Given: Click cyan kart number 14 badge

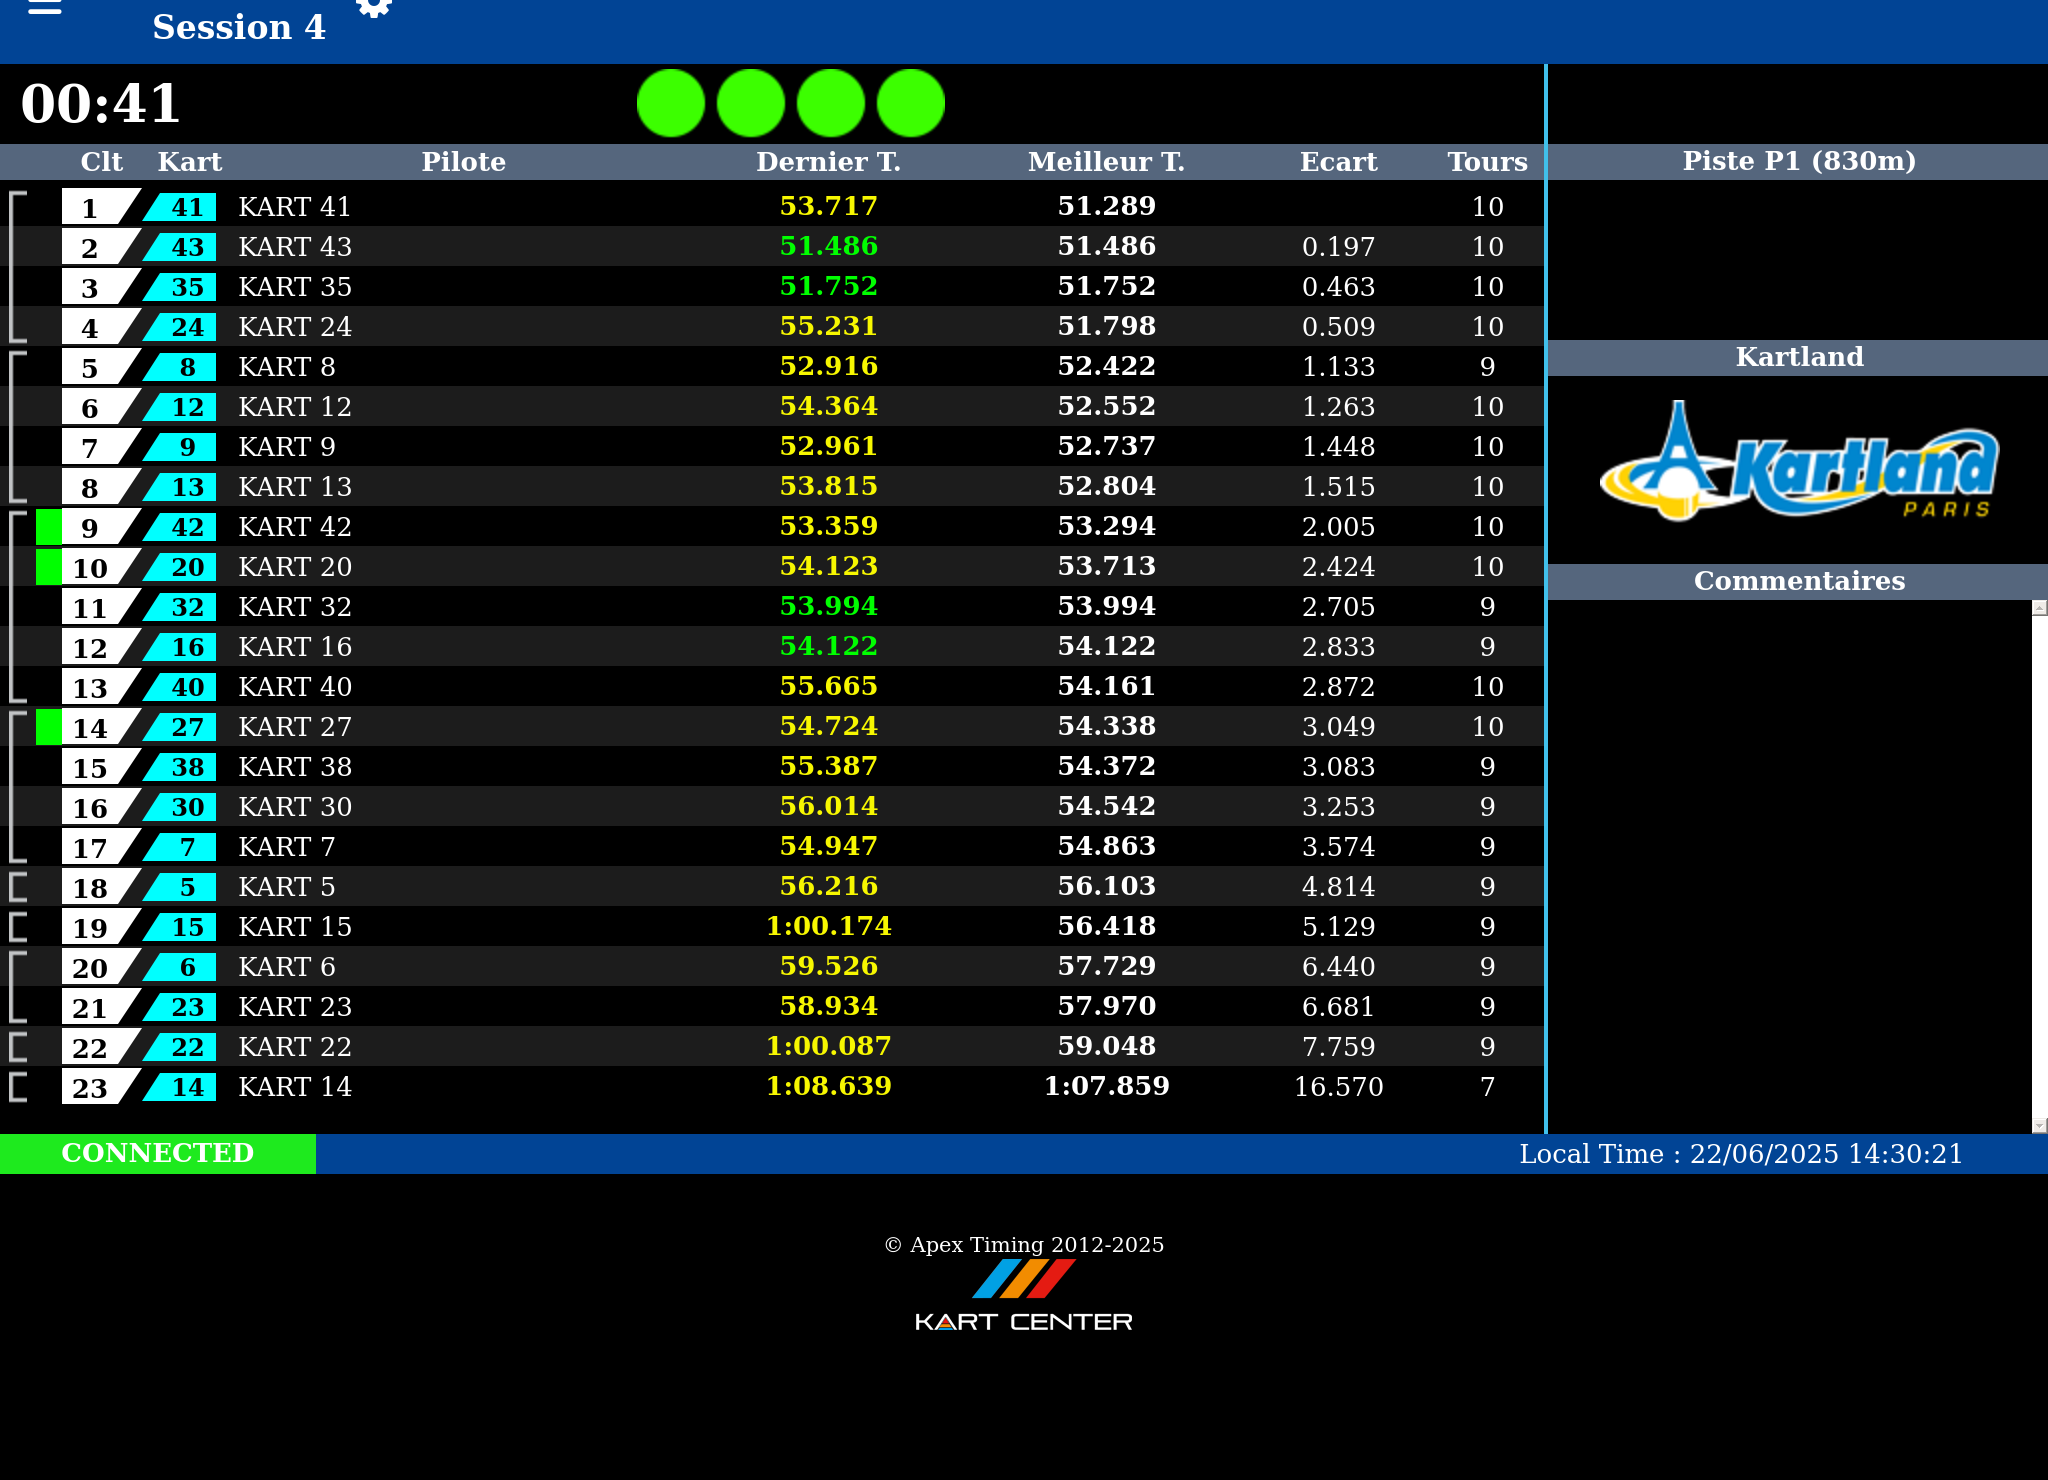Looking at the screenshot, I should point(183,1087).
